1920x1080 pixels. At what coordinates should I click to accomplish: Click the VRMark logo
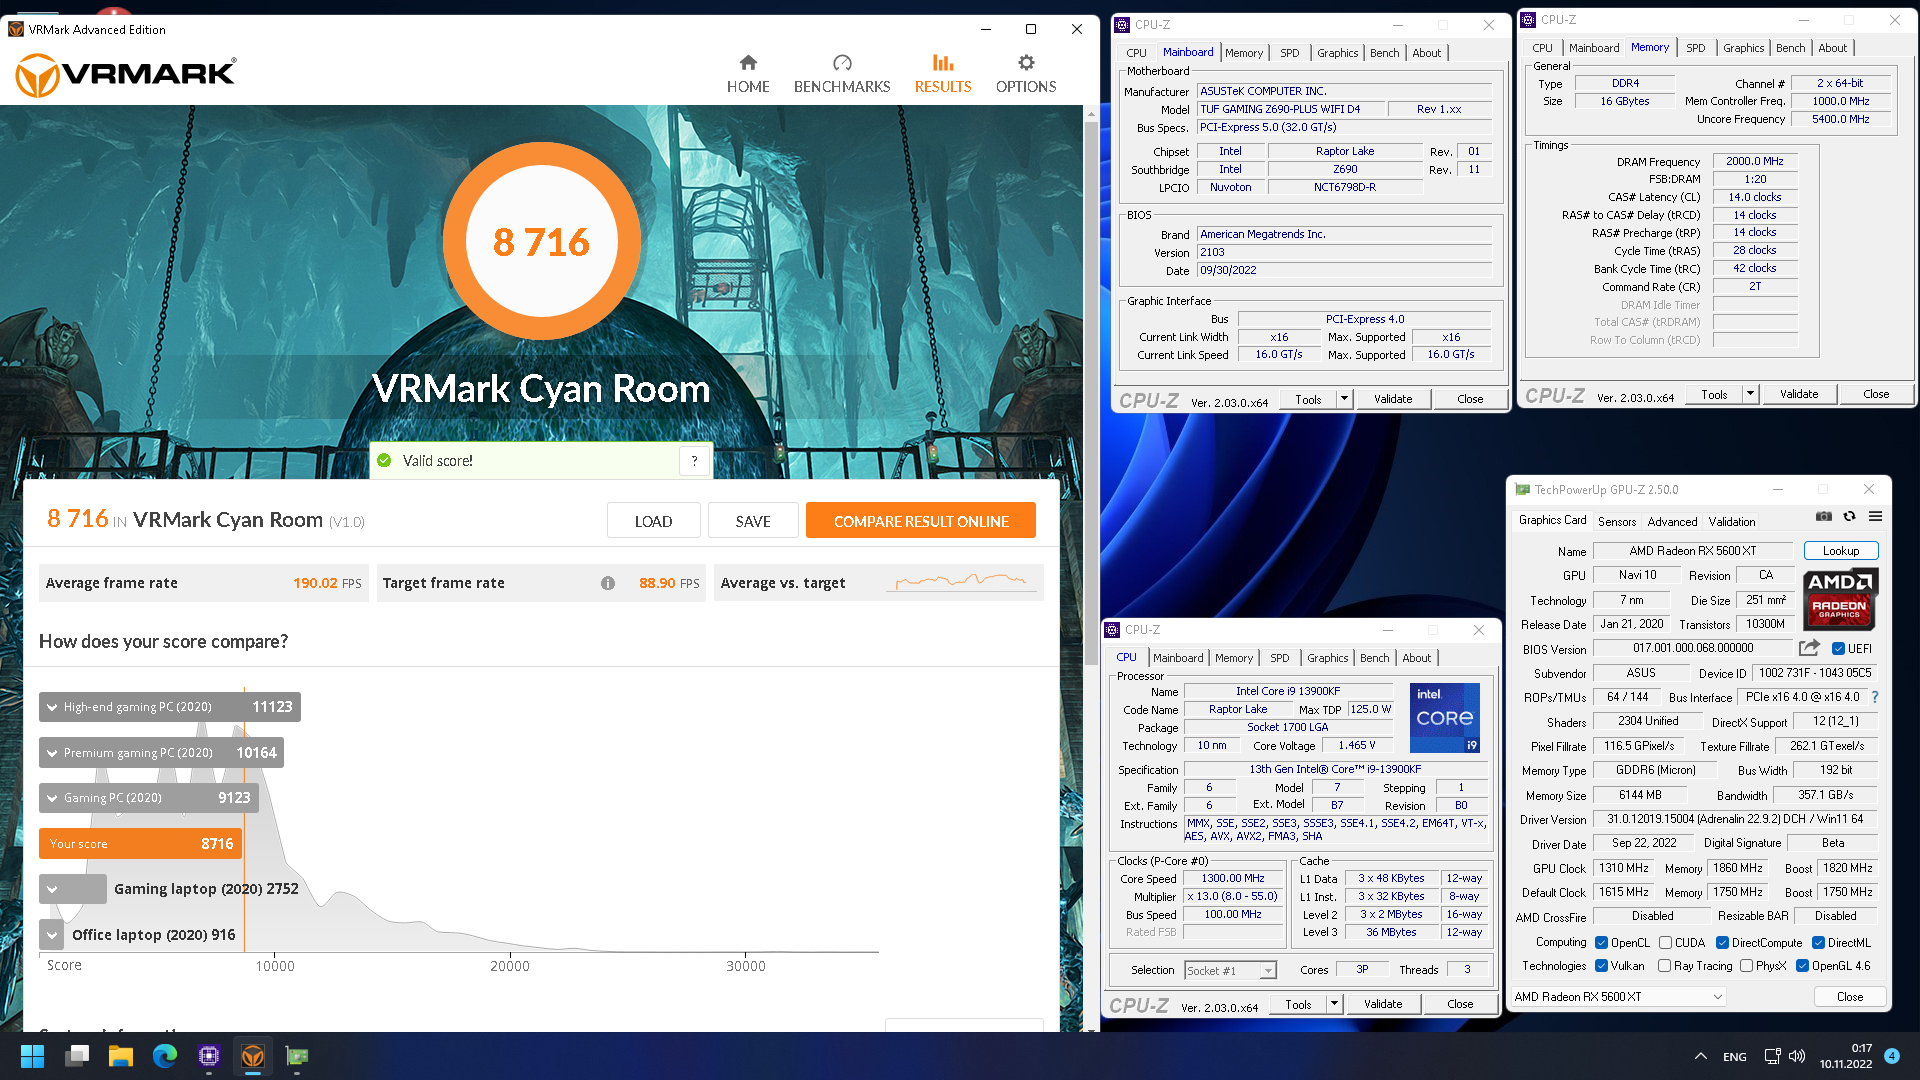[x=126, y=75]
